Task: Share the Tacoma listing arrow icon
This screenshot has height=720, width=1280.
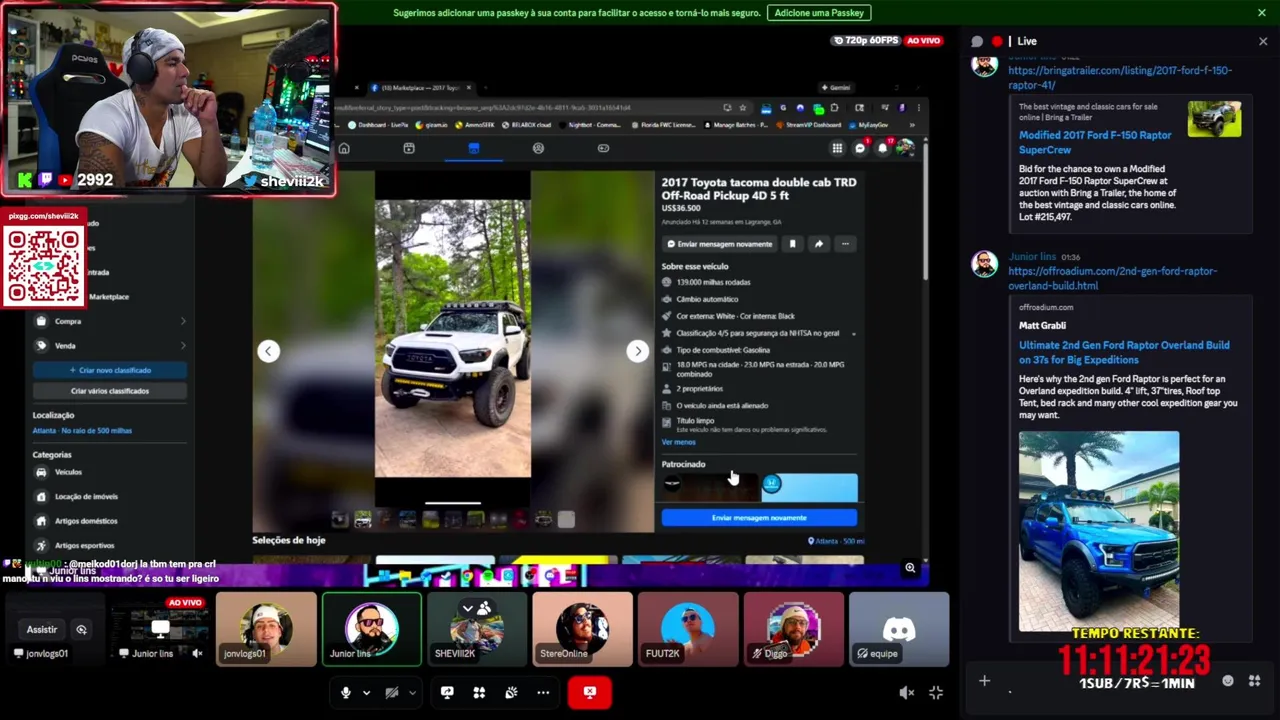Action: [x=818, y=244]
